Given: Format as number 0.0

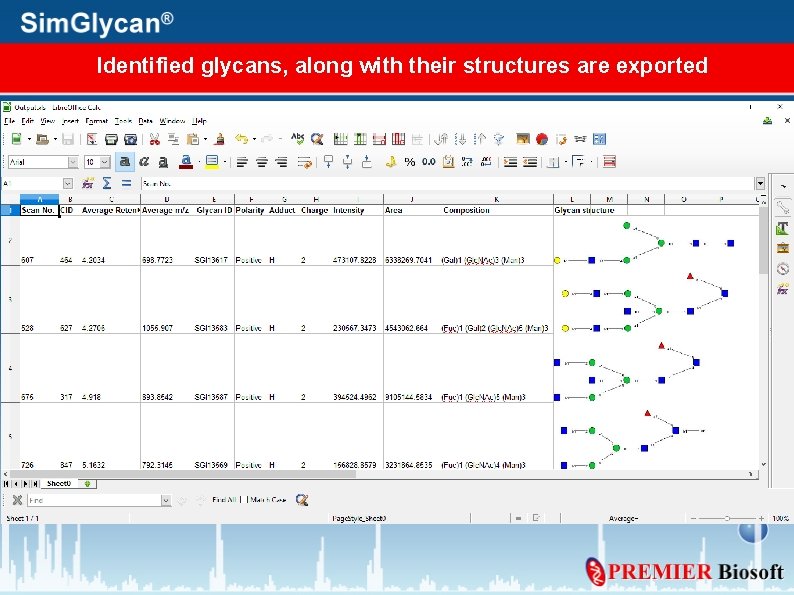Looking at the screenshot, I should click(x=429, y=162).
